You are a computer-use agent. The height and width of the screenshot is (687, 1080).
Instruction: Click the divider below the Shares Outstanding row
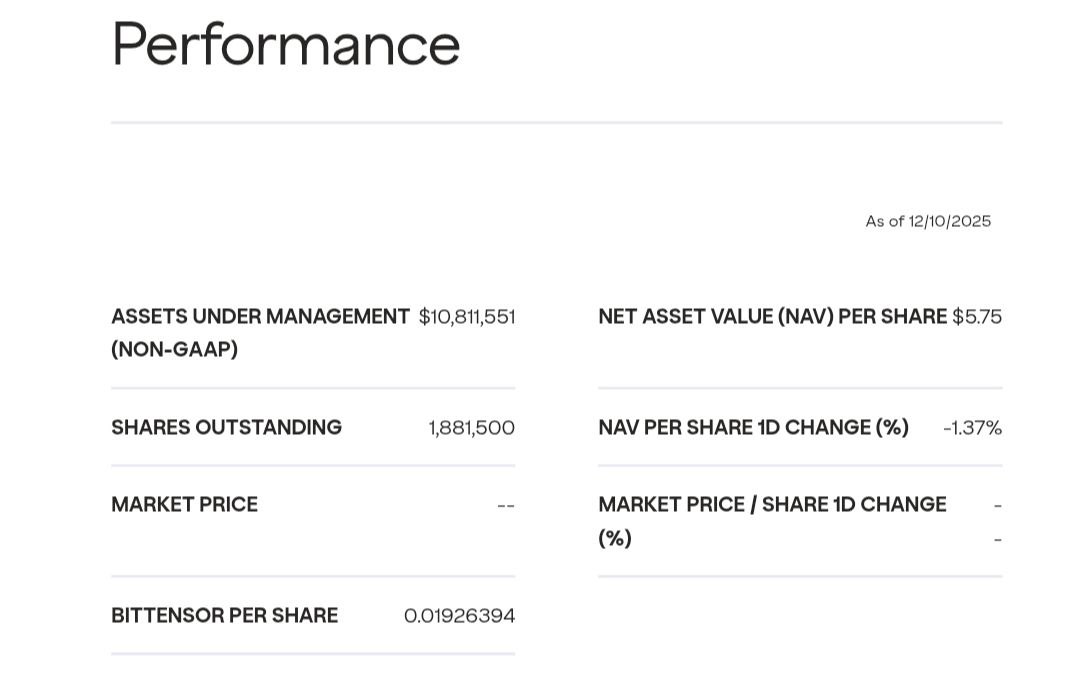[313, 466]
